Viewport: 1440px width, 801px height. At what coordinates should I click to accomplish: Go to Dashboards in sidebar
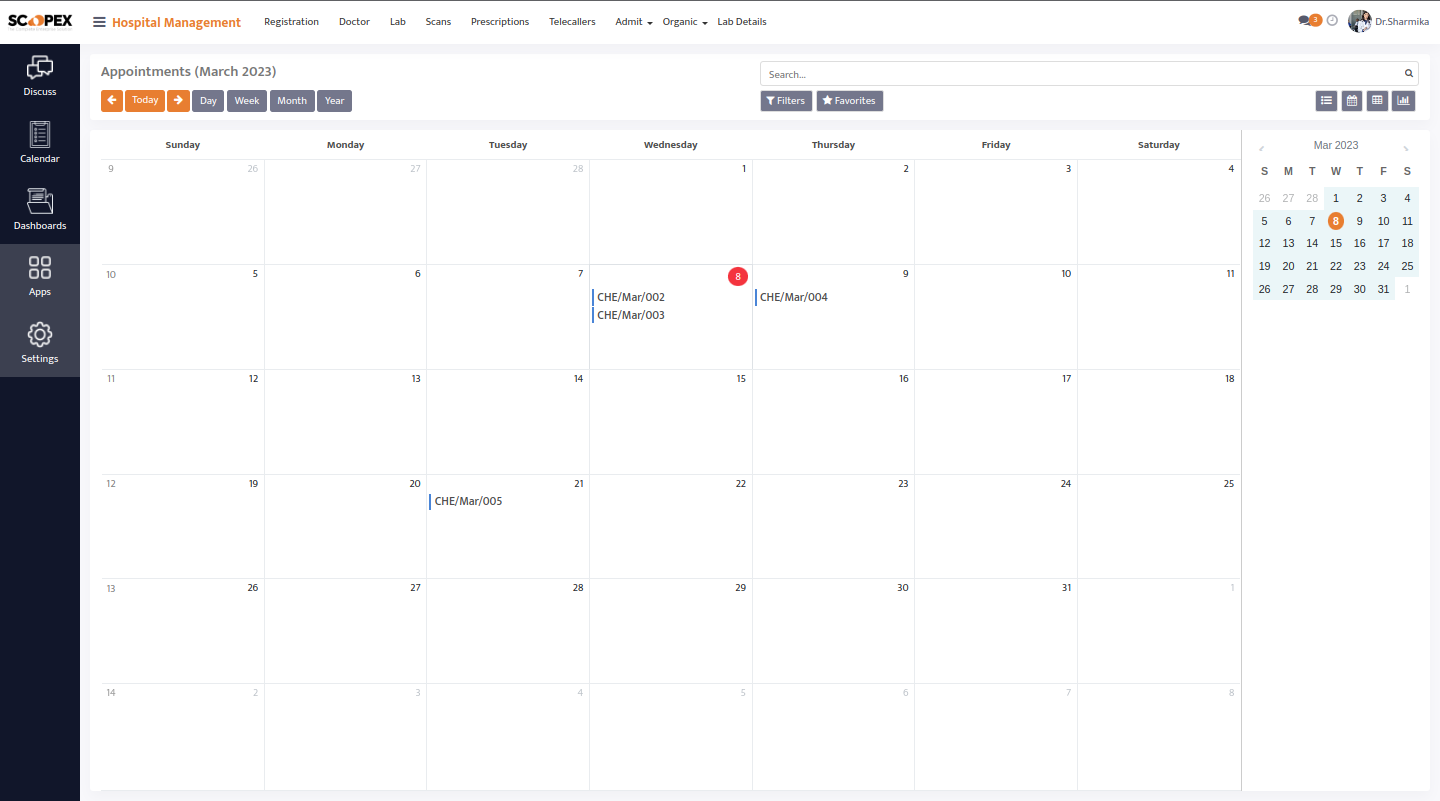(x=40, y=211)
